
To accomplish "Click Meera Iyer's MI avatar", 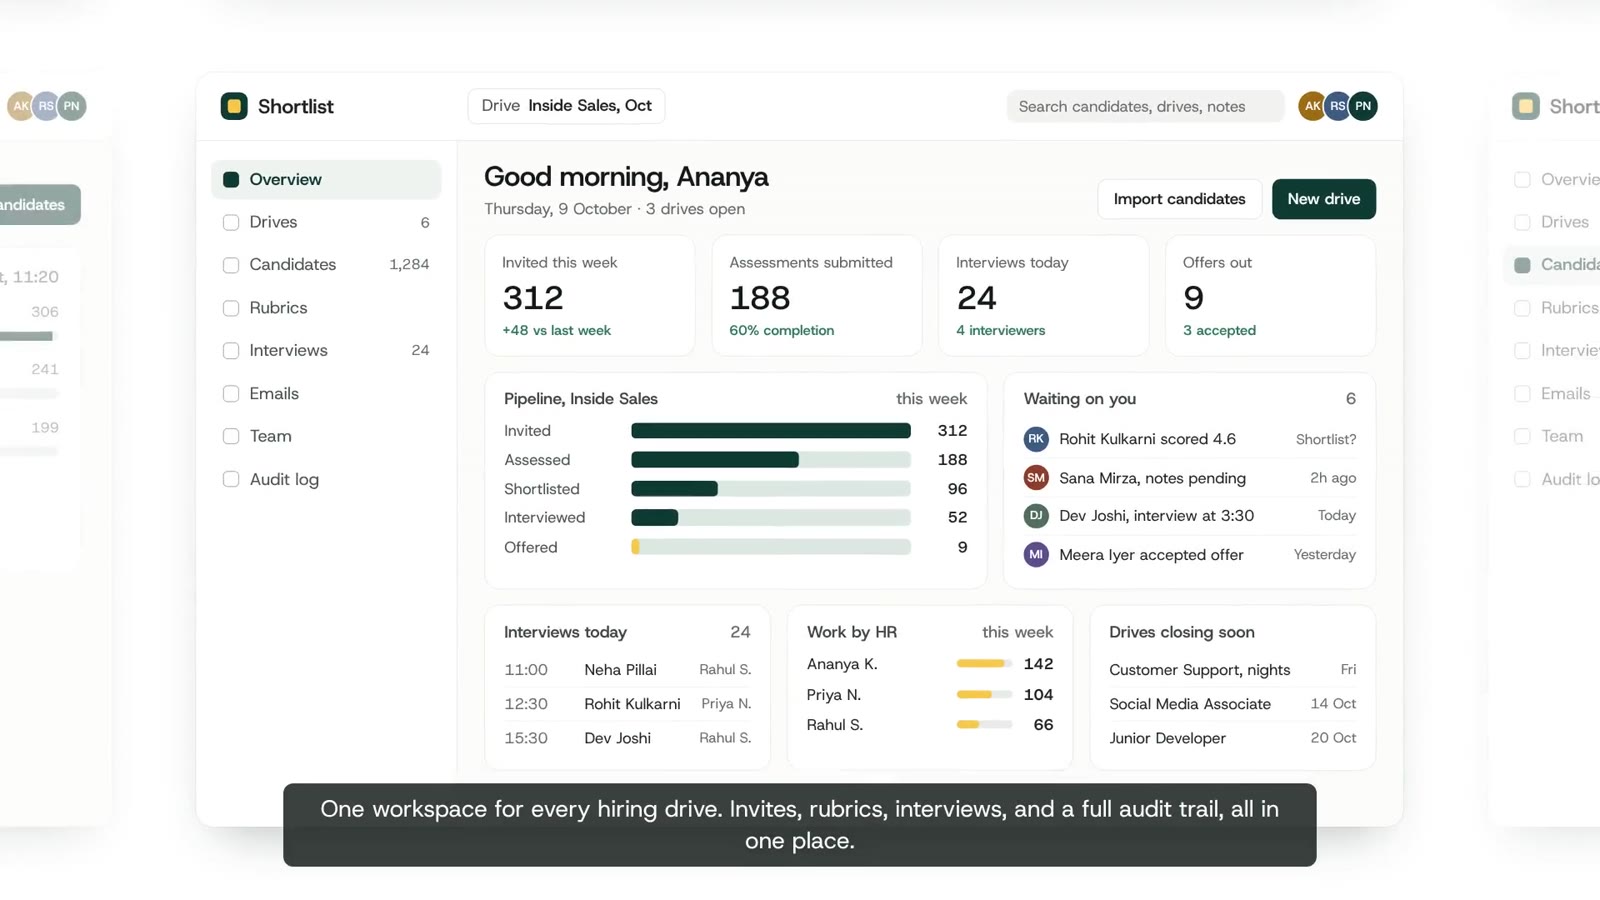I will [1036, 554].
